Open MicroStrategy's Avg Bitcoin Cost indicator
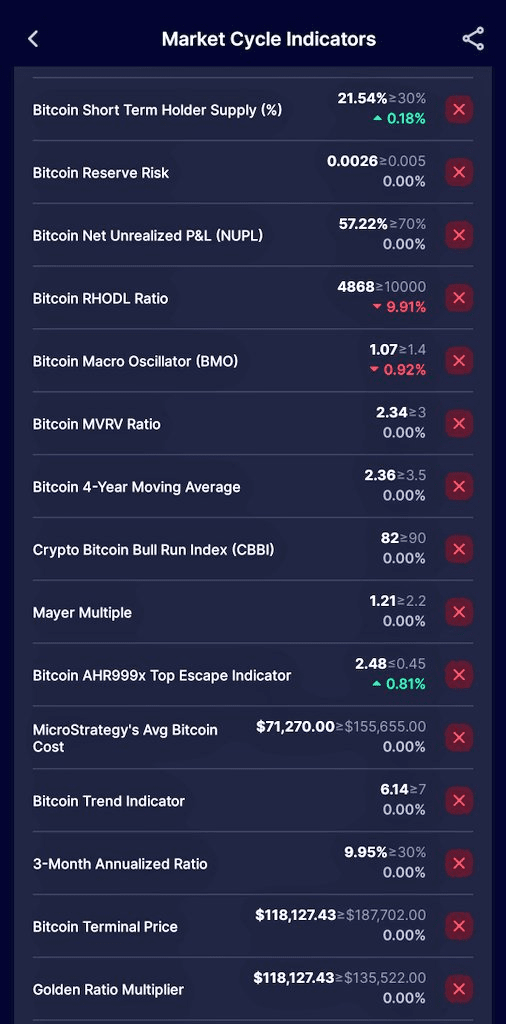Viewport: 506px width, 1024px height. pyautogui.click(x=253, y=737)
